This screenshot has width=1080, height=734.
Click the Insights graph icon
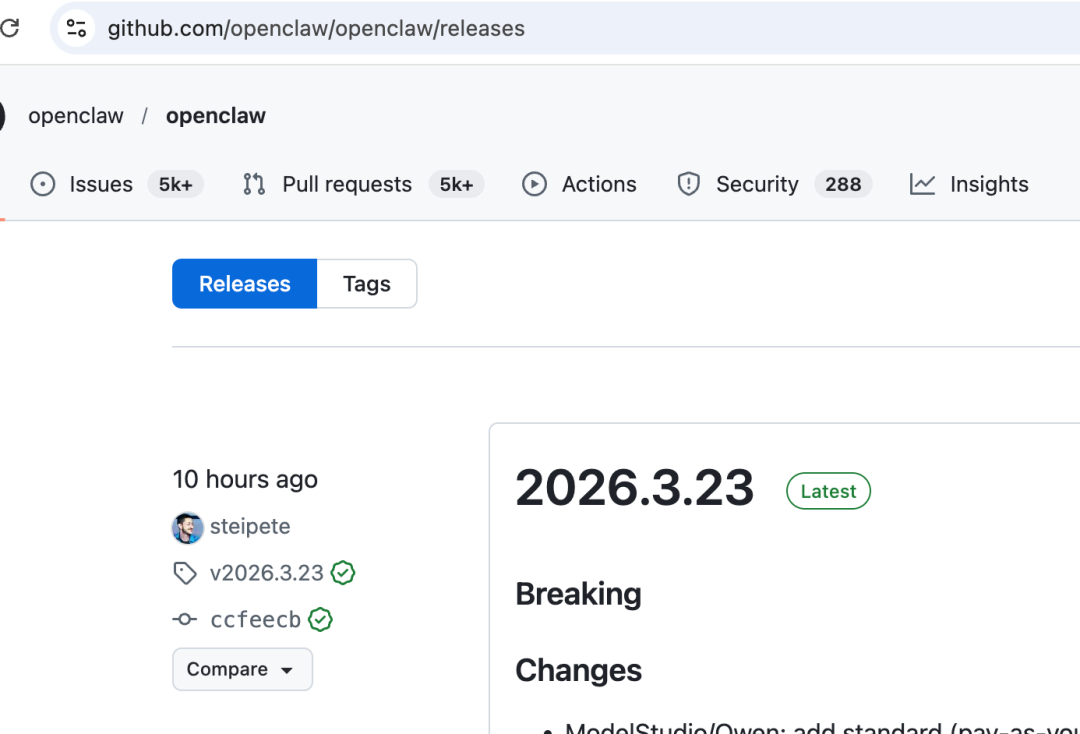tap(922, 185)
